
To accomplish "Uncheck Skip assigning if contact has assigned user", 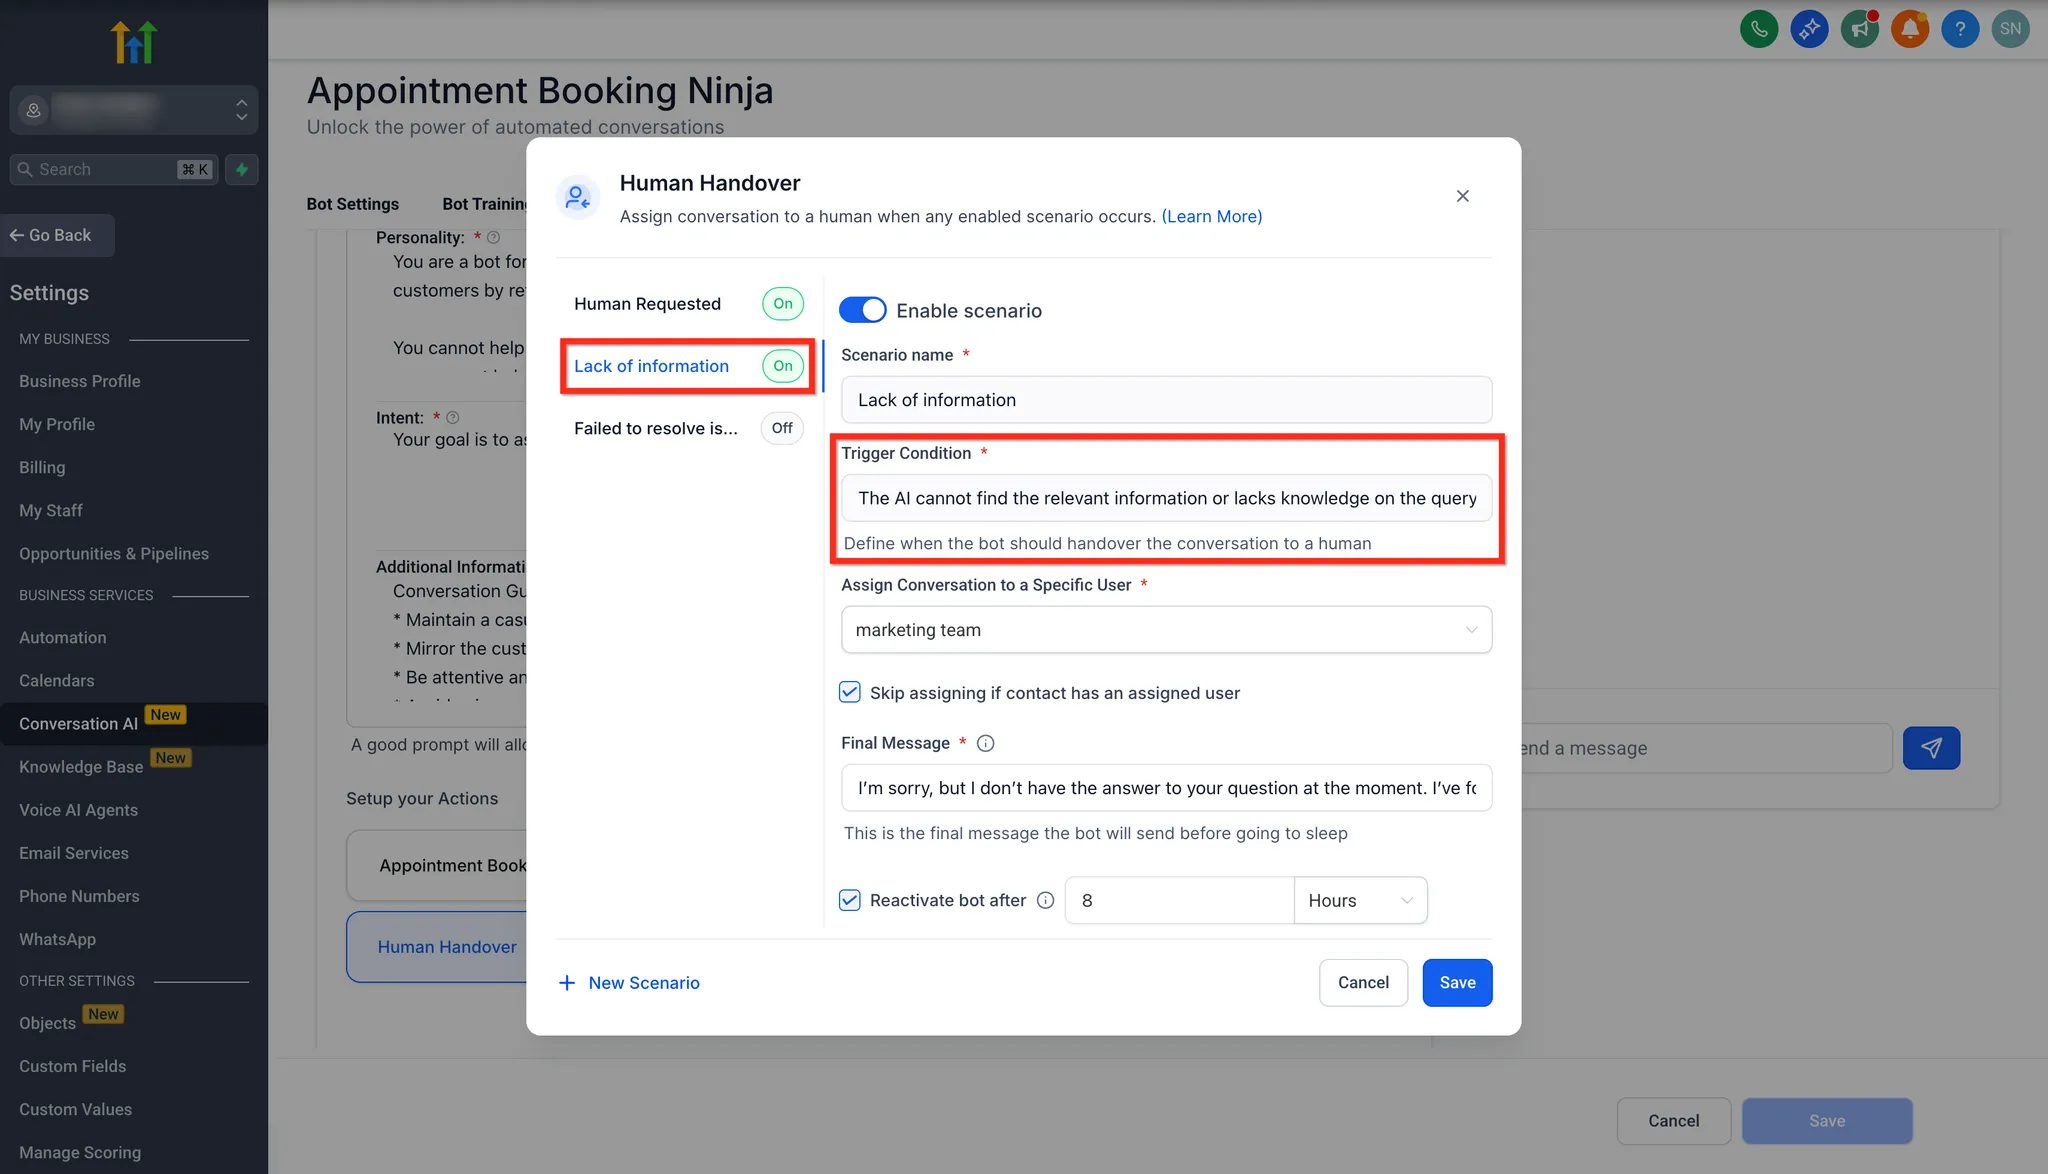I will [850, 692].
